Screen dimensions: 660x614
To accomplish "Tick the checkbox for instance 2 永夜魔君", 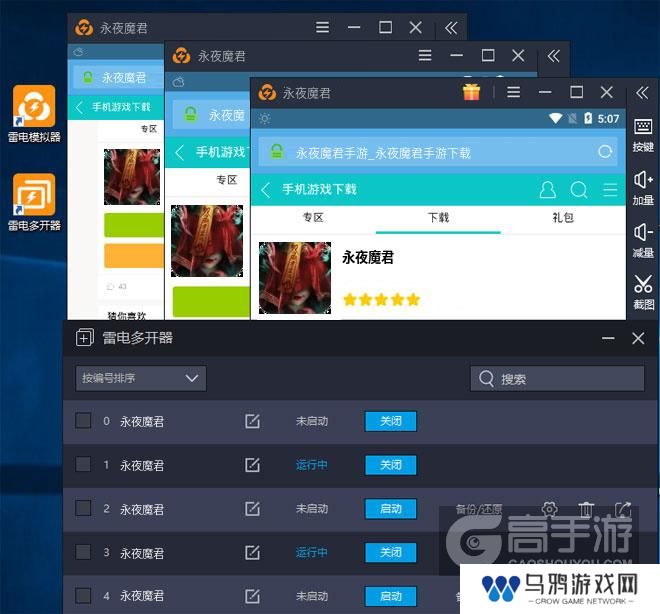I will coord(83,508).
